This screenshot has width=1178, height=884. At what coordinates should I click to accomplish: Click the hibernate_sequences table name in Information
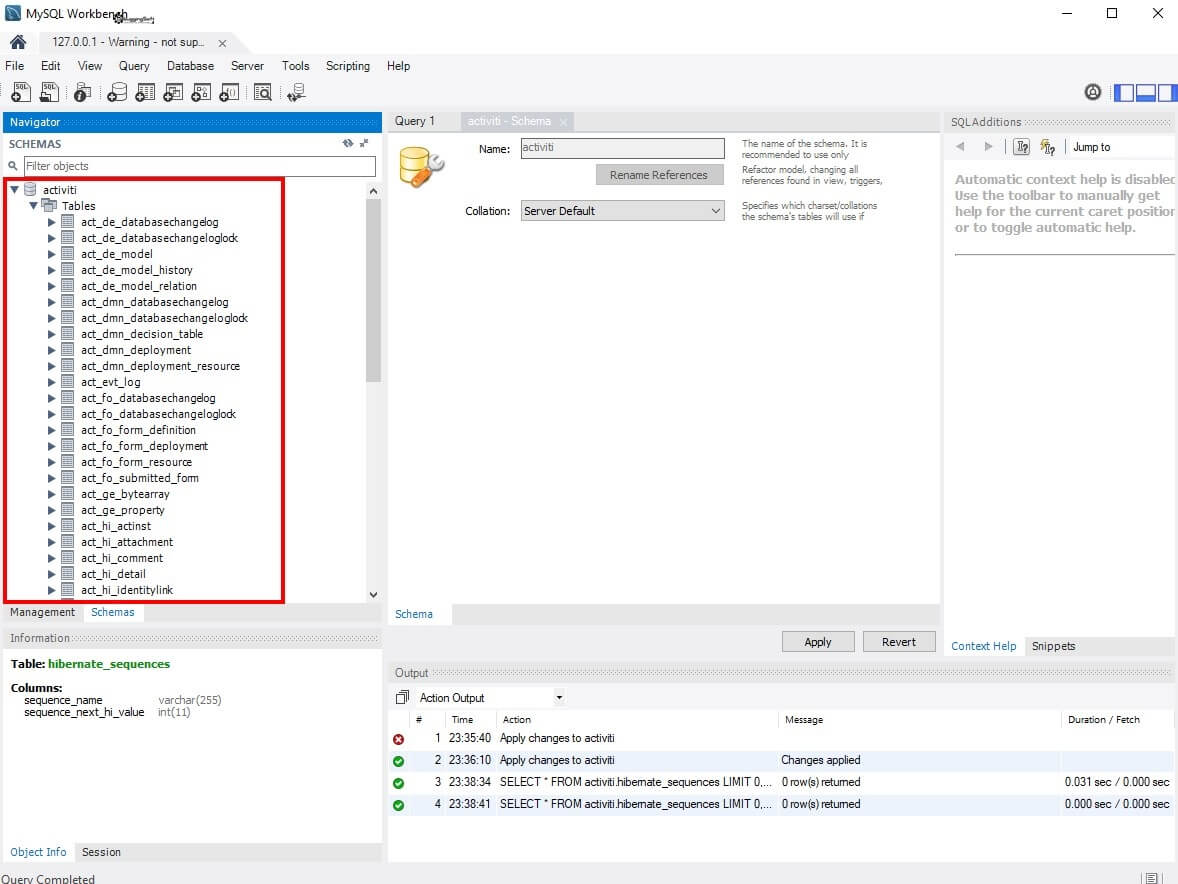click(109, 664)
